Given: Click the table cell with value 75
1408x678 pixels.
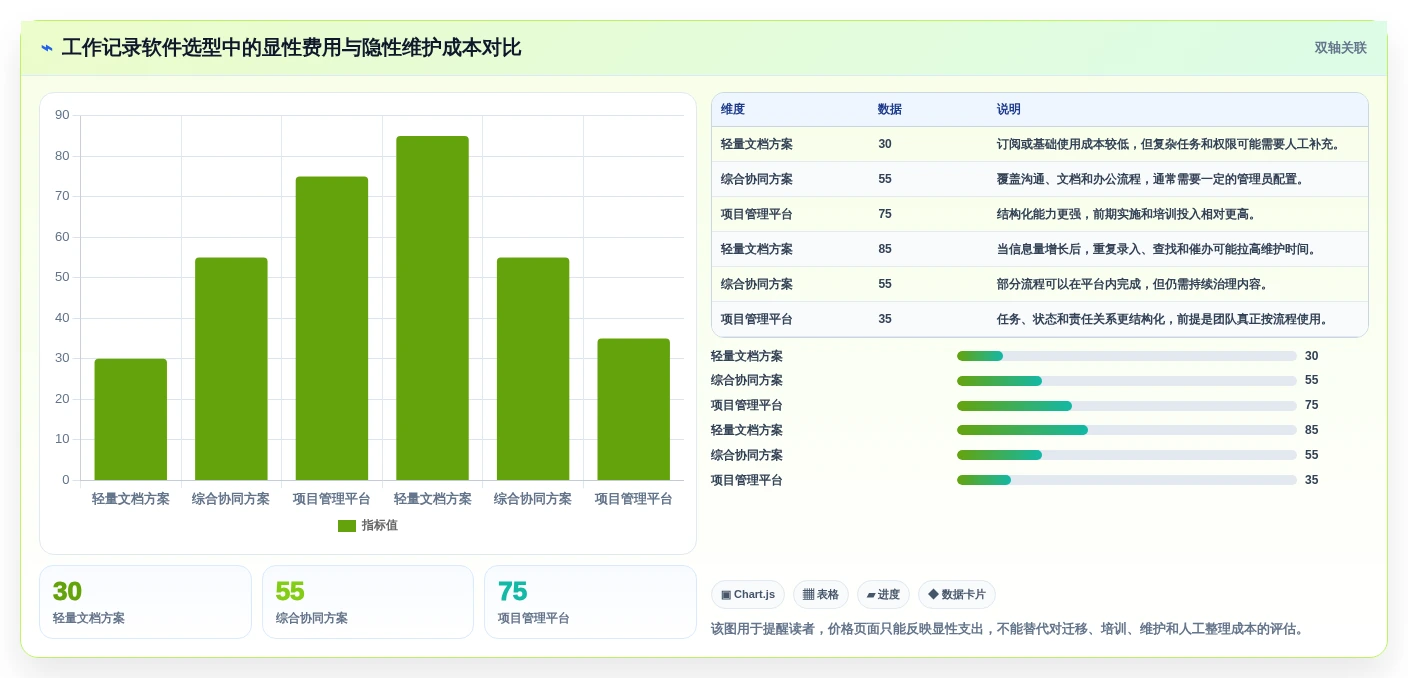Looking at the screenshot, I should tap(885, 214).
